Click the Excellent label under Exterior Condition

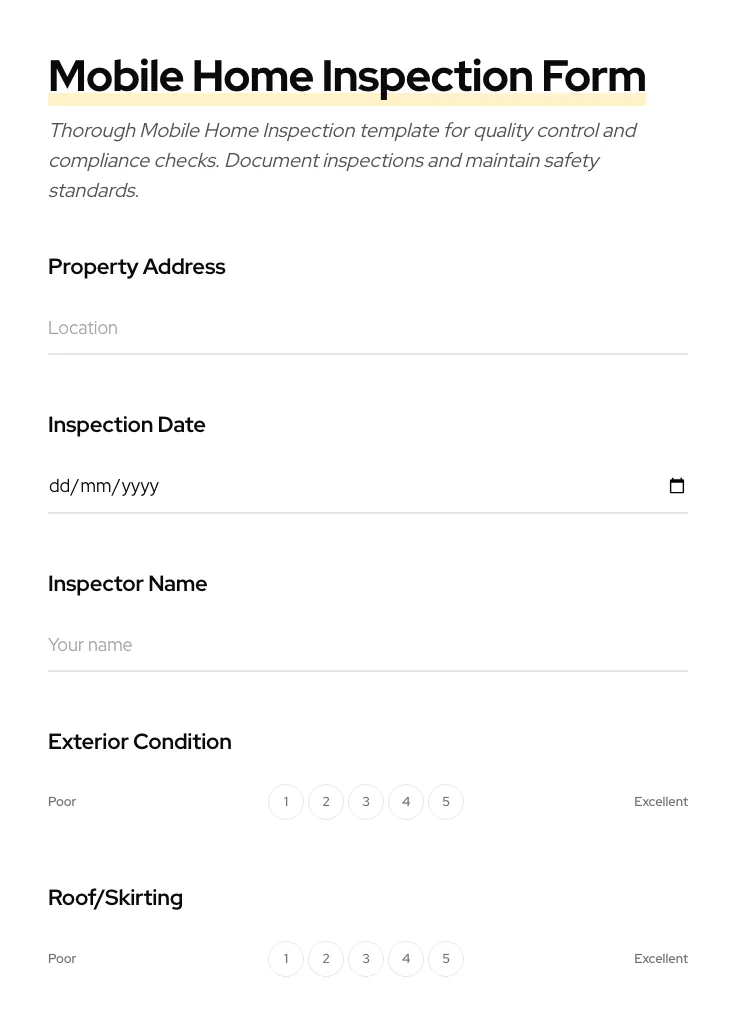[x=661, y=801]
